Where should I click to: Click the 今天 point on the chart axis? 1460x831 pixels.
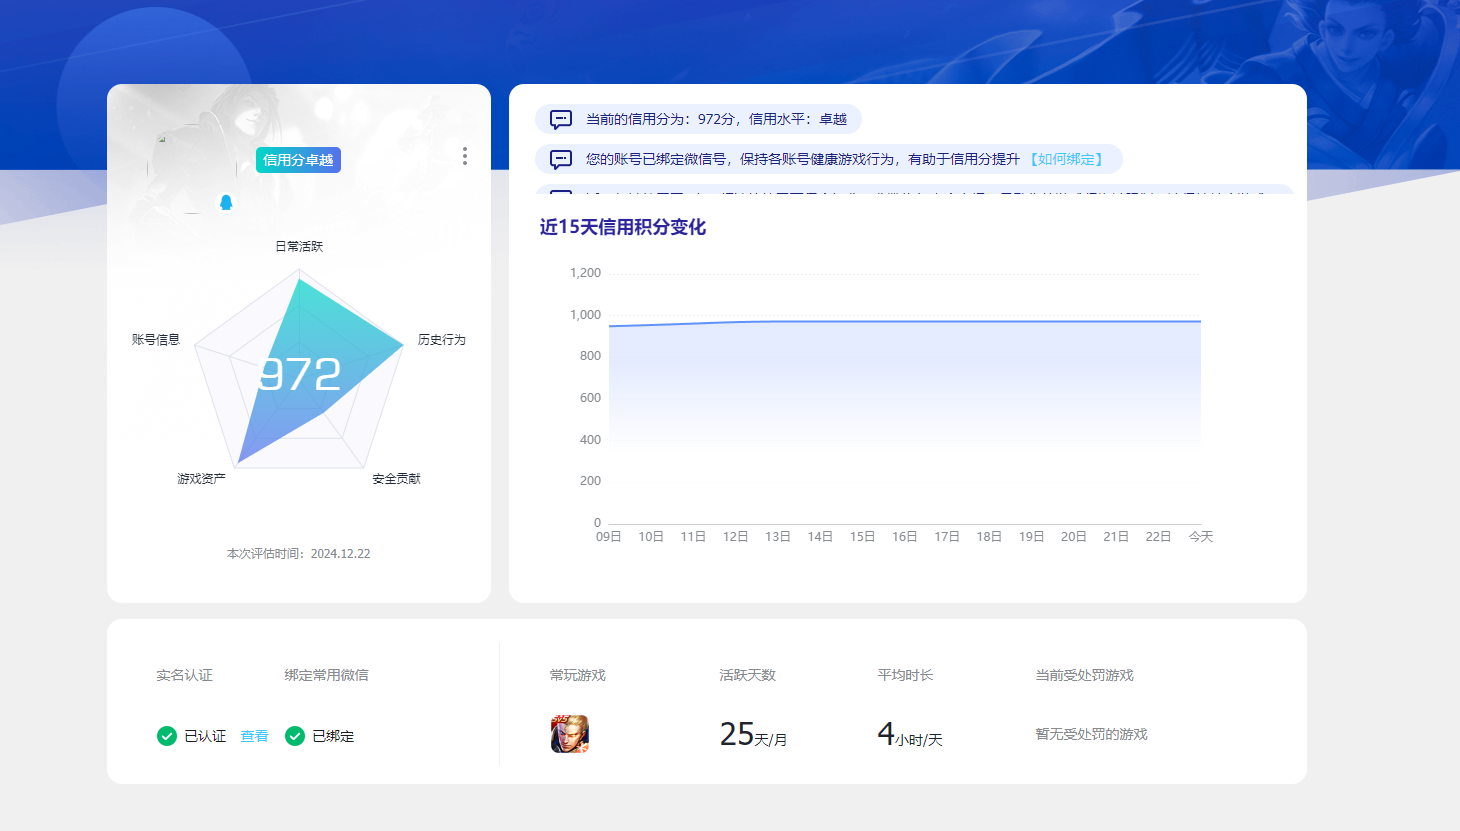pyautogui.click(x=1201, y=537)
